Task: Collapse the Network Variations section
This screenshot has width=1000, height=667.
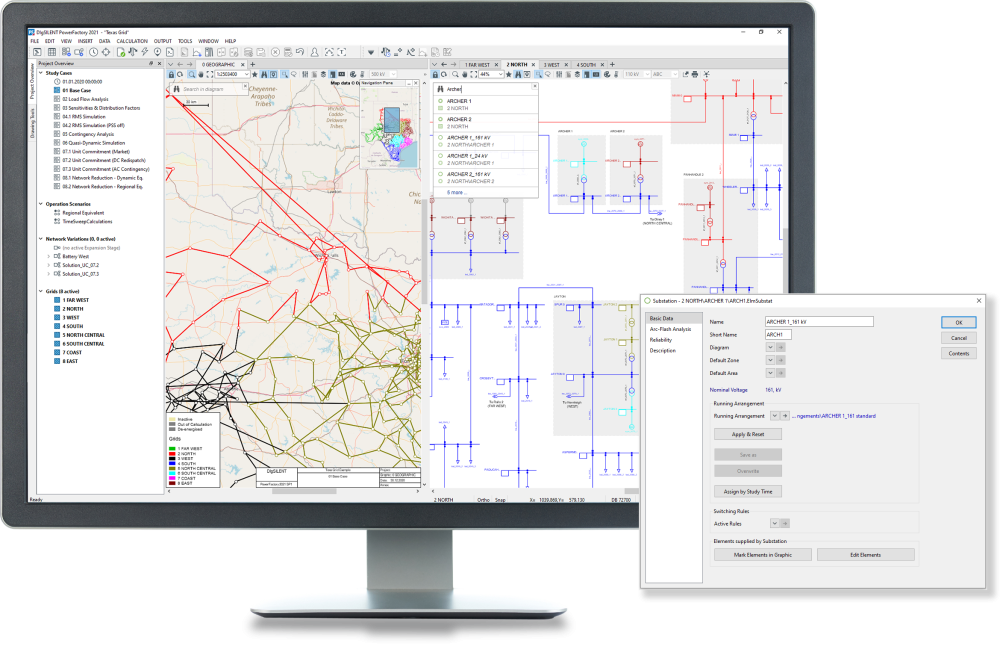Action: point(41,238)
